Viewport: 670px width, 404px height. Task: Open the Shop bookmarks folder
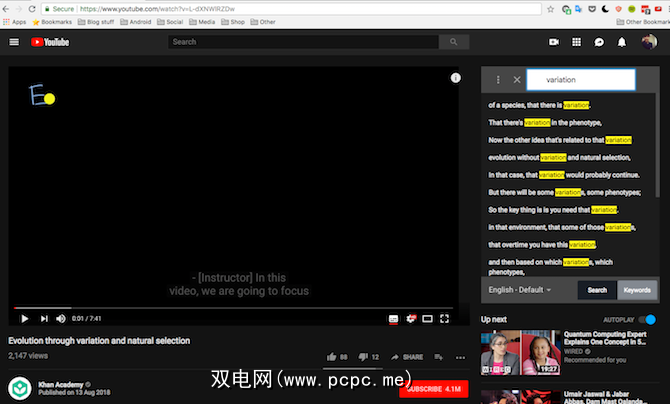pyautogui.click(x=232, y=22)
